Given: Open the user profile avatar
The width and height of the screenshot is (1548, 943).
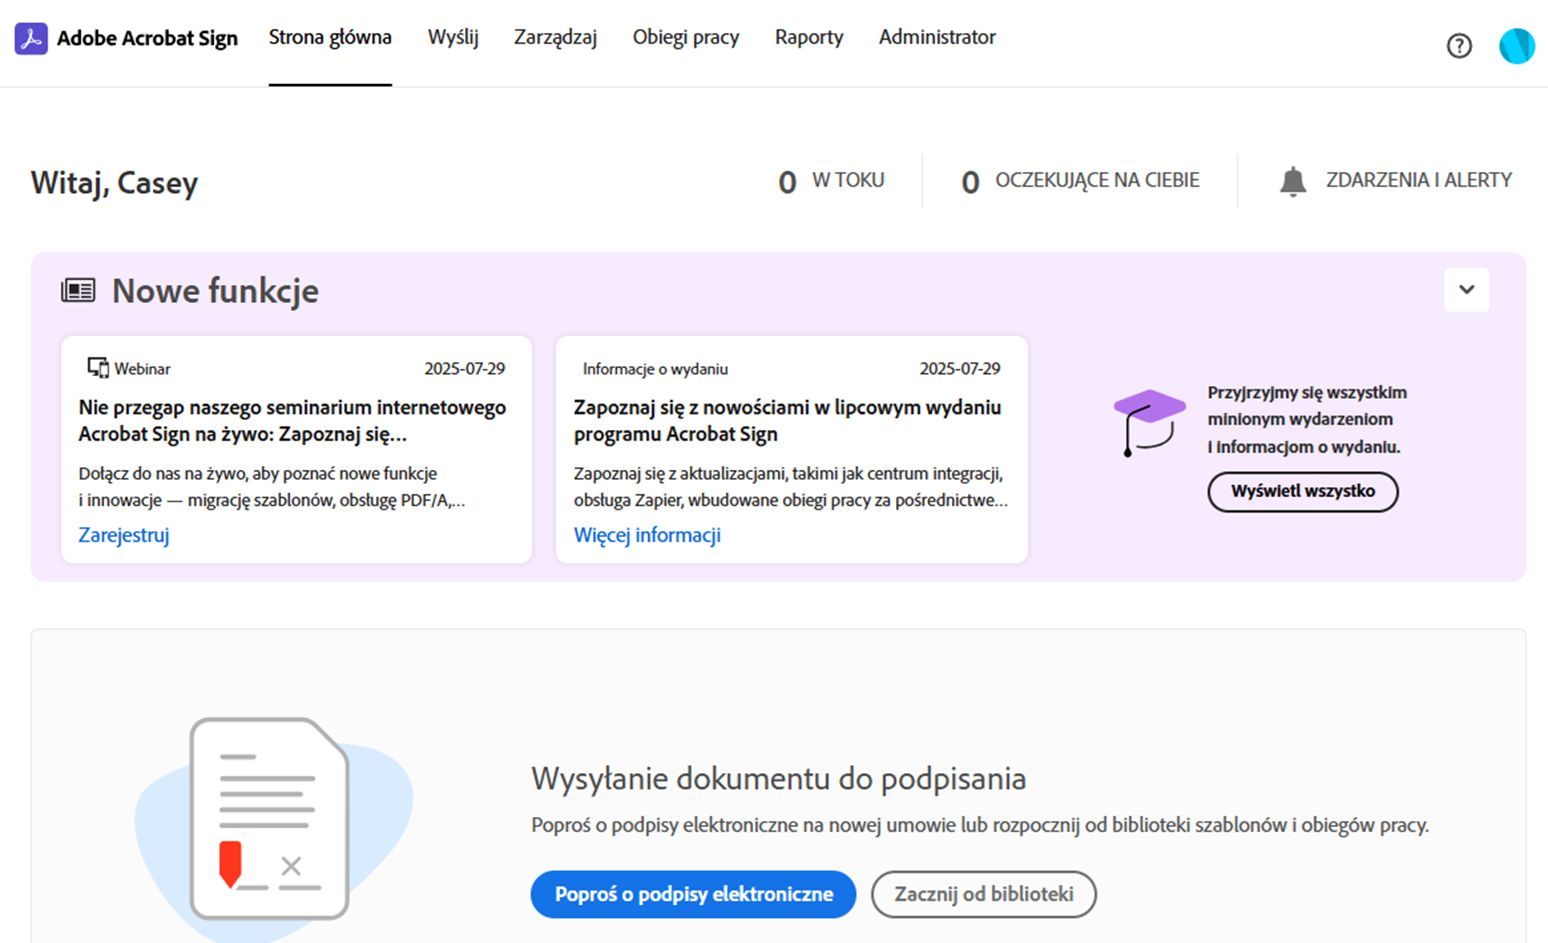Looking at the screenshot, I should (x=1516, y=45).
